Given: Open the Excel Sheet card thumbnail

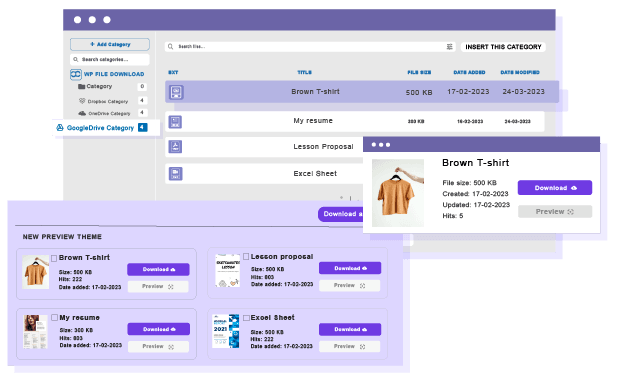Looking at the screenshot, I should [x=226, y=331].
